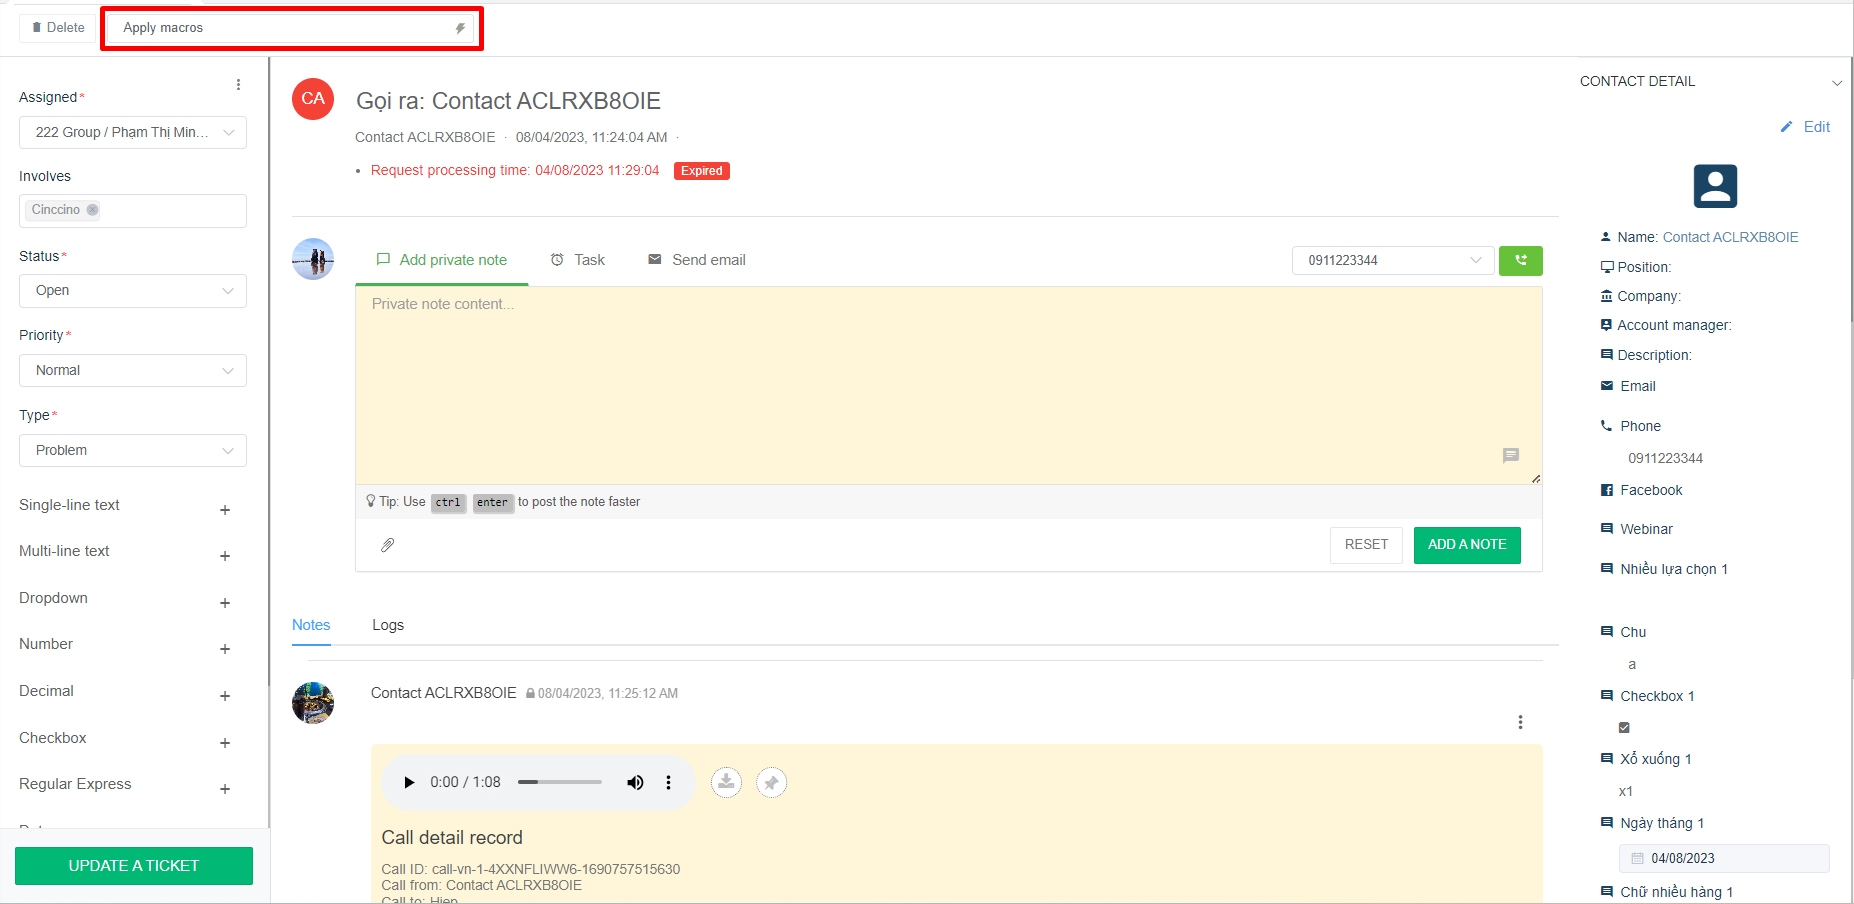This screenshot has height=904, width=1854.
Task: Open the note's three-dot options menu
Action: click(1520, 722)
